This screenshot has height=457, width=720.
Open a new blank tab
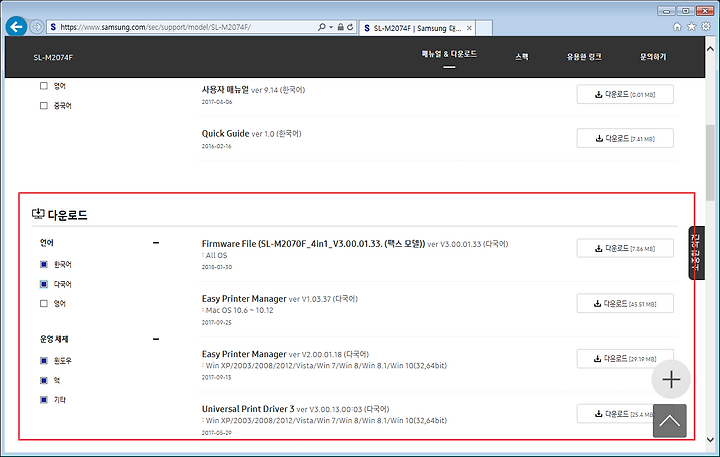pyautogui.click(x=484, y=28)
